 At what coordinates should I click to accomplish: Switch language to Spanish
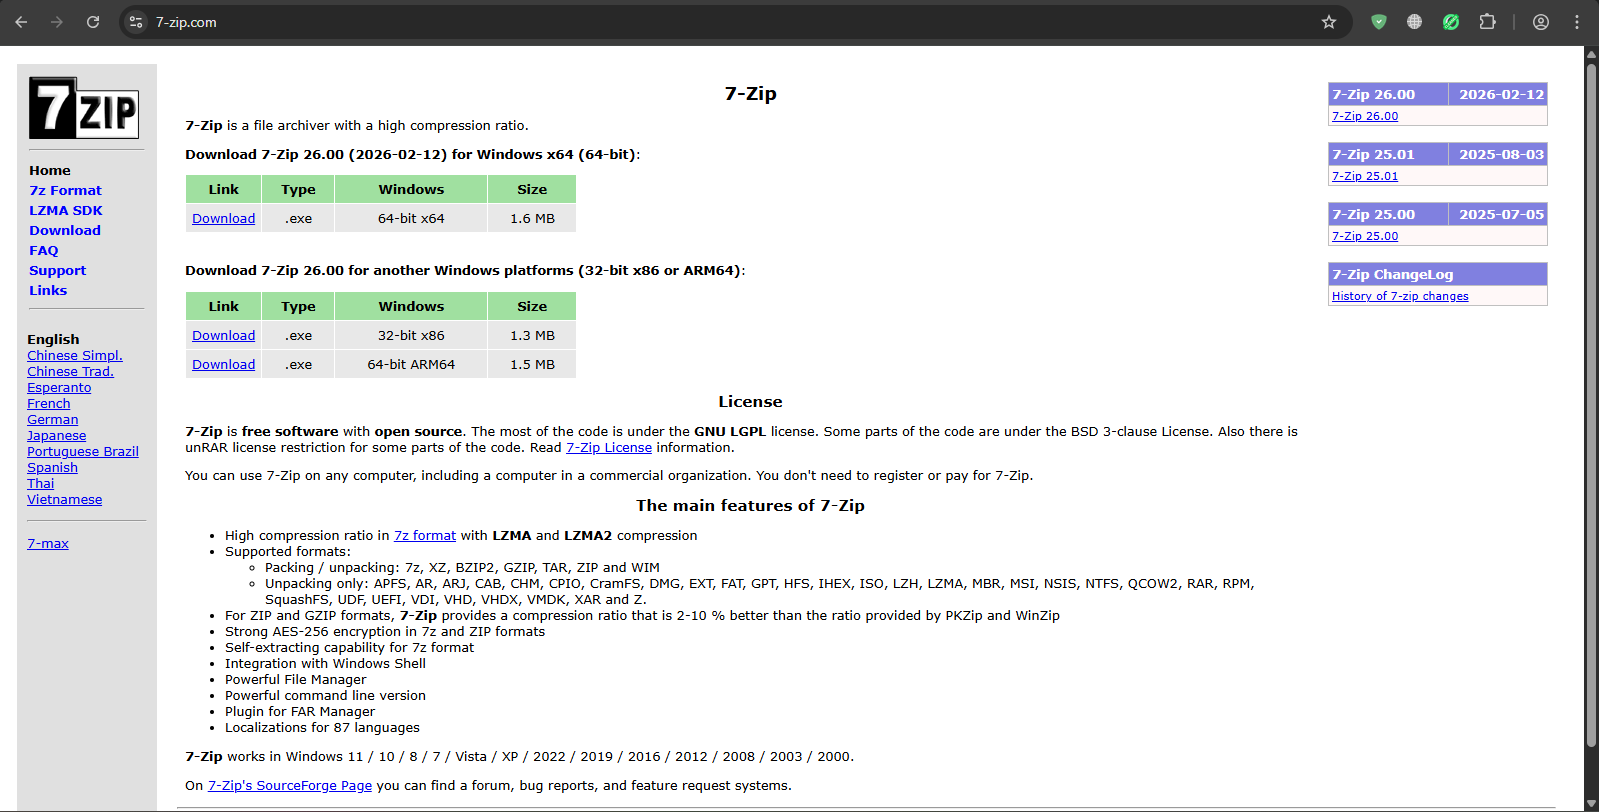pyautogui.click(x=53, y=468)
